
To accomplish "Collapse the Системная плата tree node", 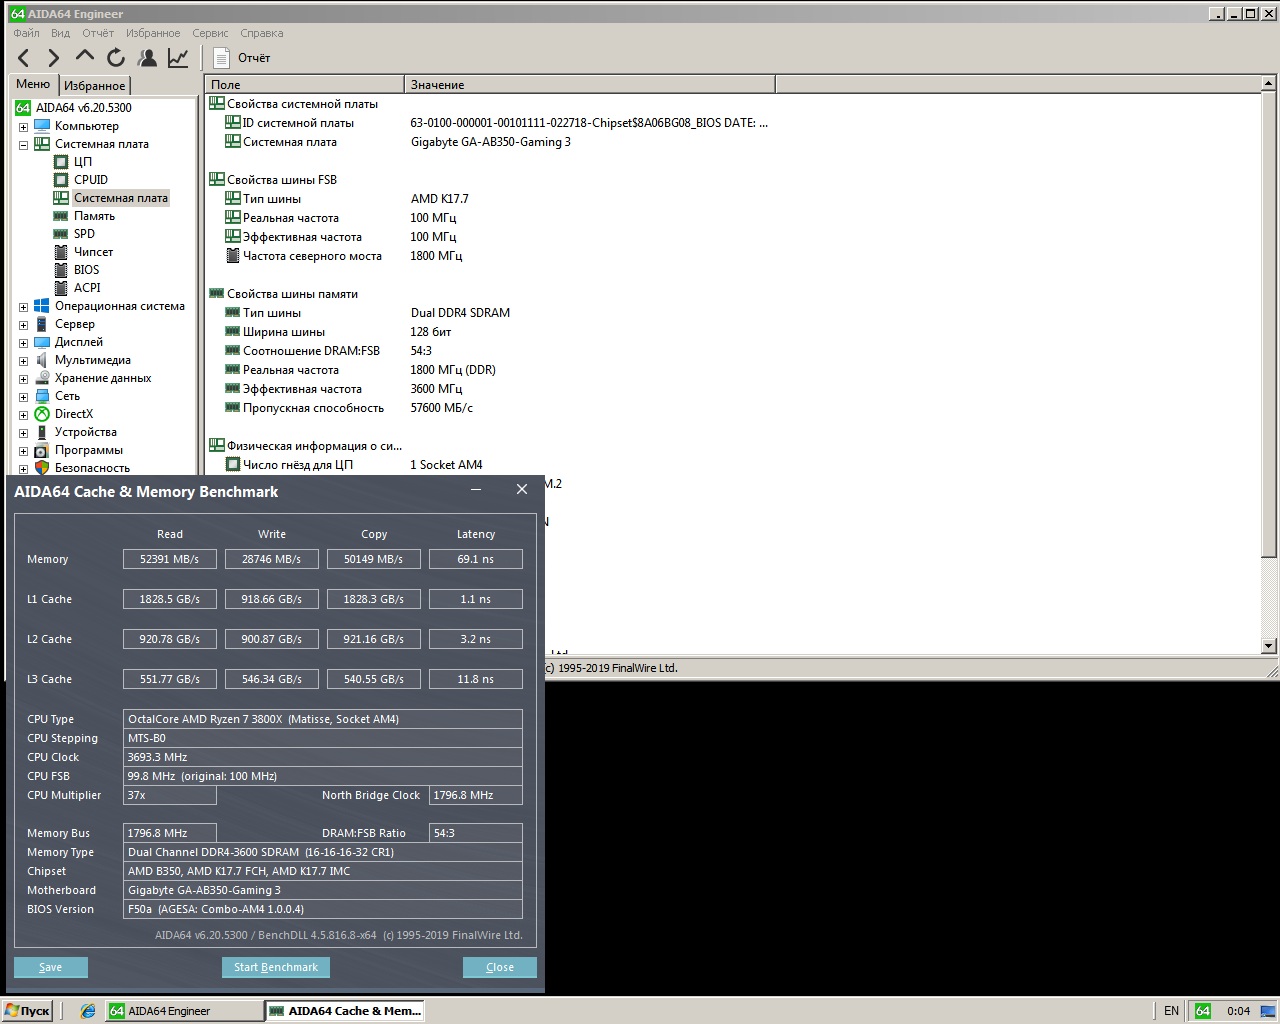I will (x=23, y=145).
